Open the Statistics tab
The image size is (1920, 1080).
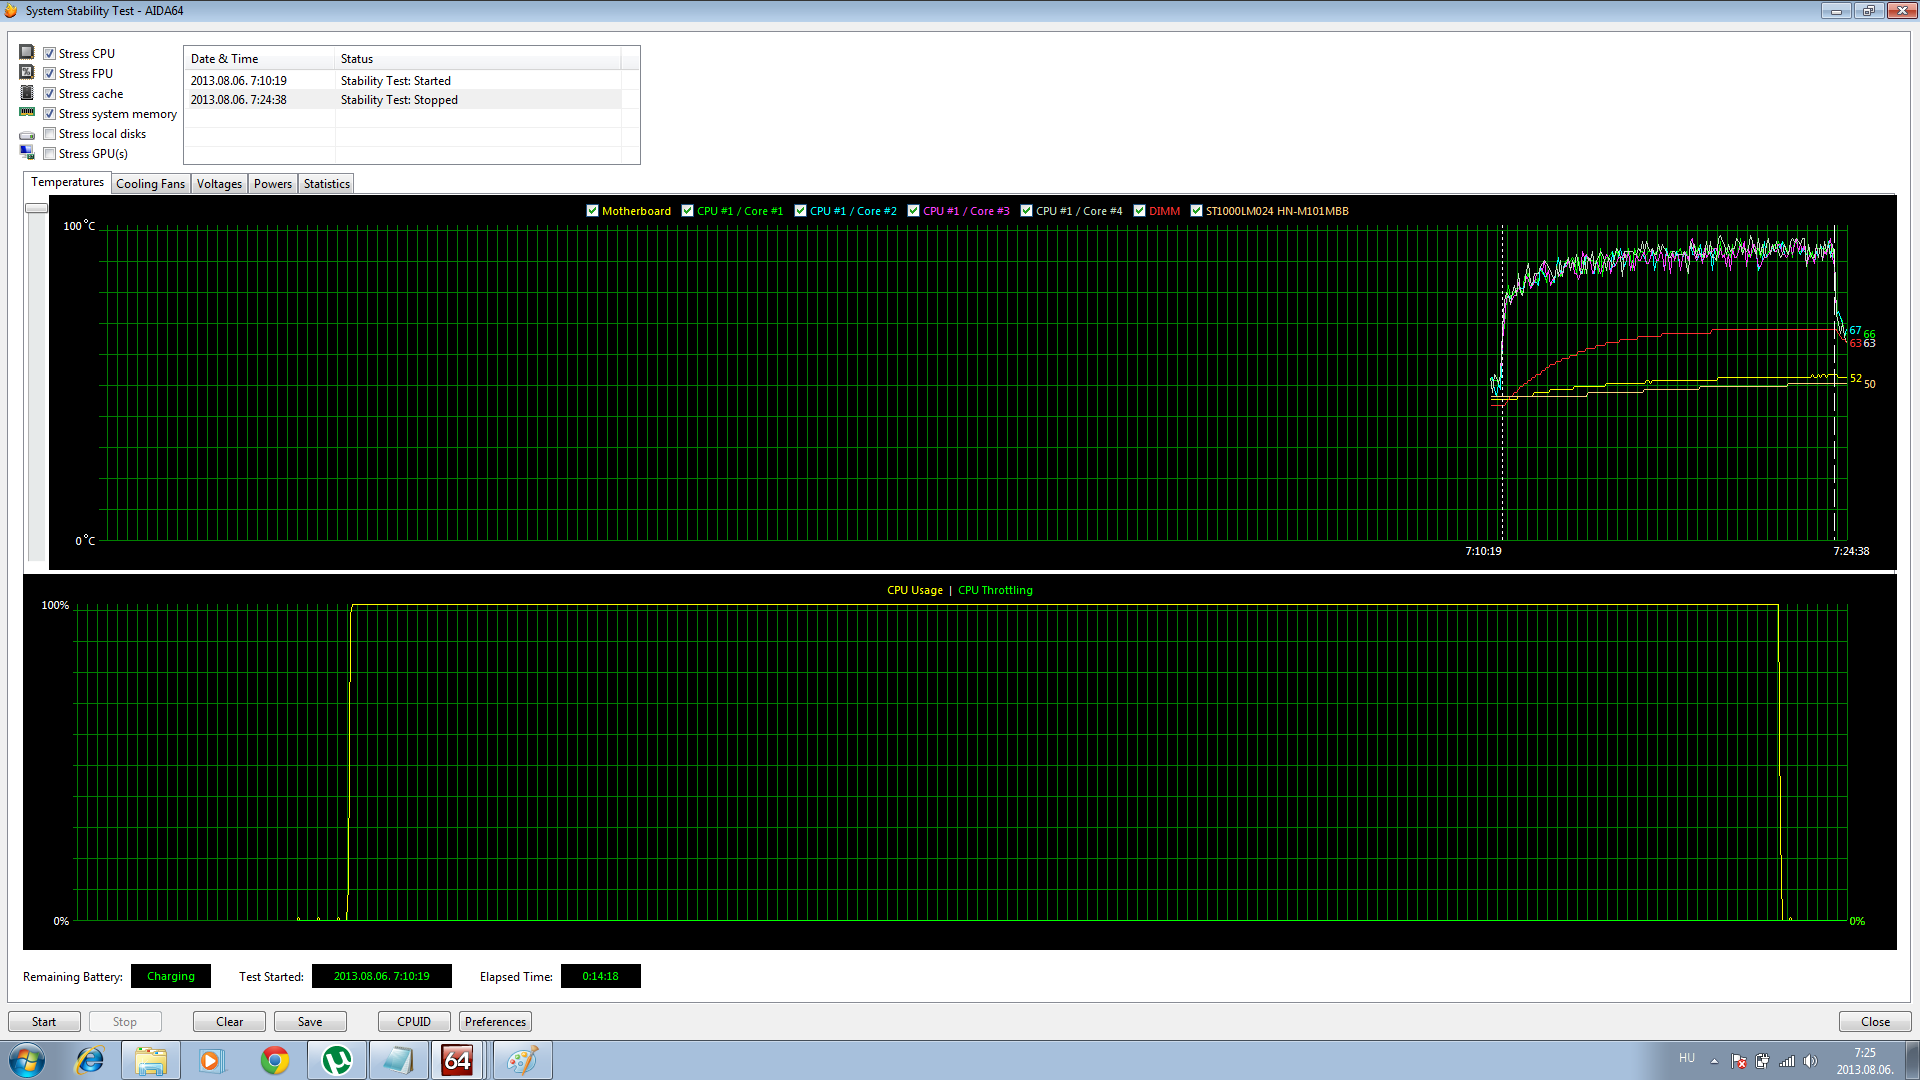(326, 184)
